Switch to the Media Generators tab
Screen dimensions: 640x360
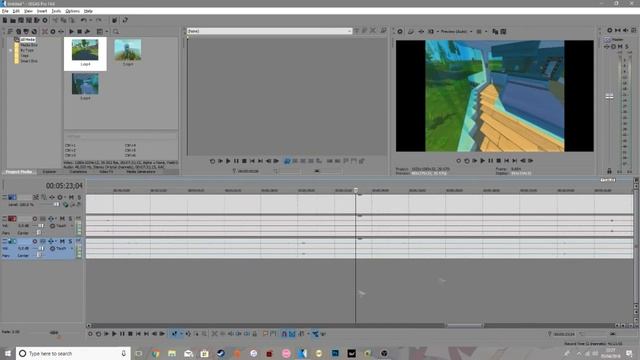click(141, 172)
